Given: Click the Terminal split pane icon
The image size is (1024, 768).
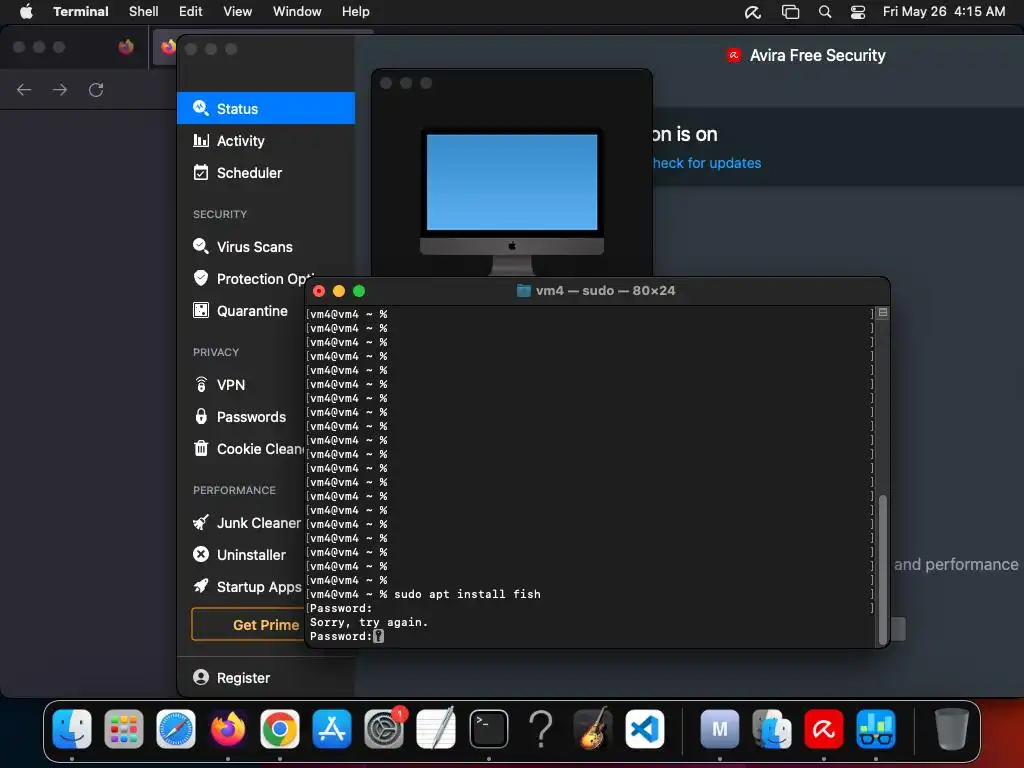Looking at the screenshot, I should pyautogui.click(x=883, y=313).
